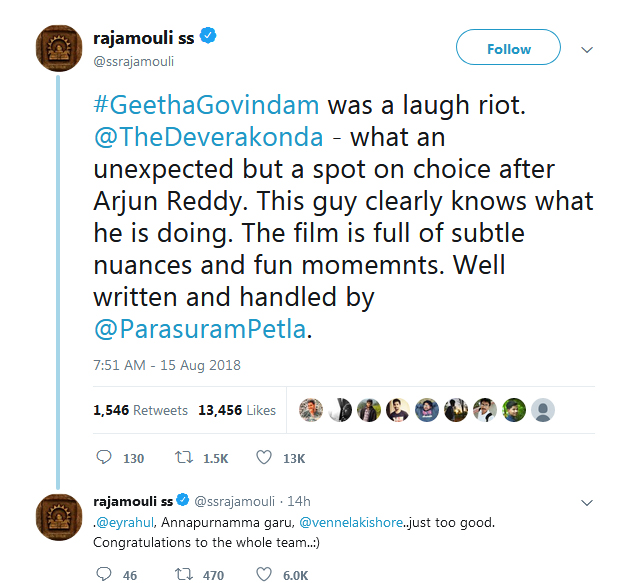This screenshot has height=583, width=623.
Task: Like the main tweet with the heart
Action: tap(264, 458)
